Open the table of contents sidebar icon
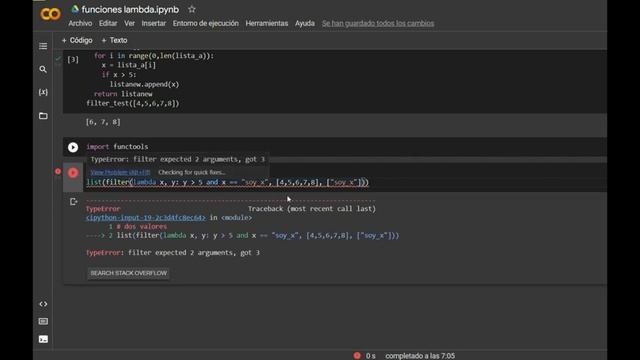Viewport: 640px width, 360px height. coord(43,46)
